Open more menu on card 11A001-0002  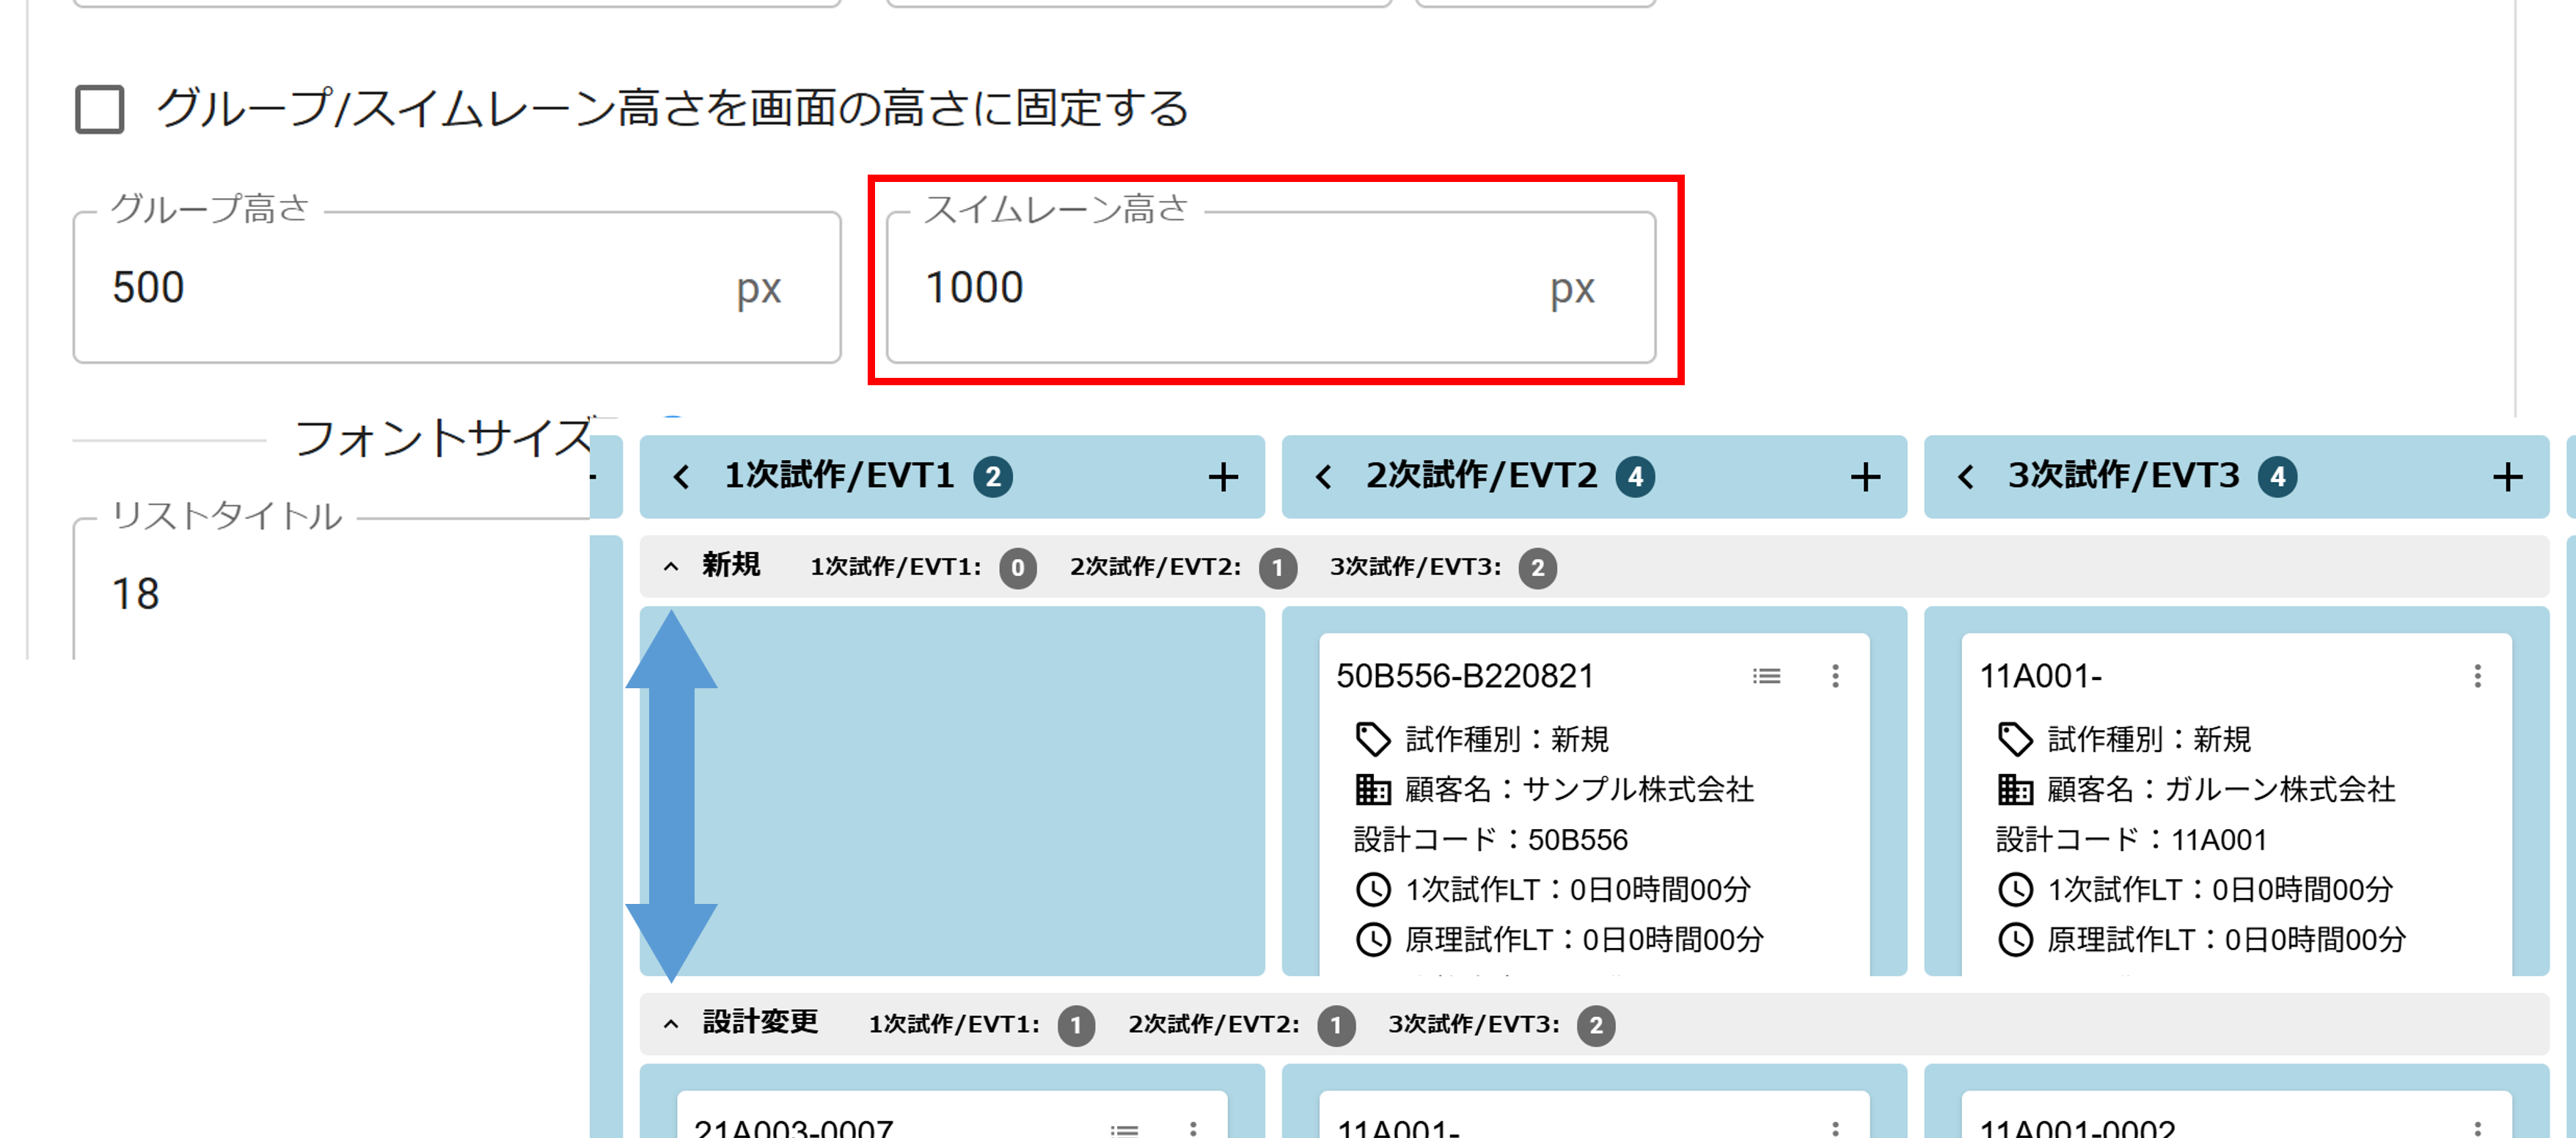[x=2477, y=1129]
